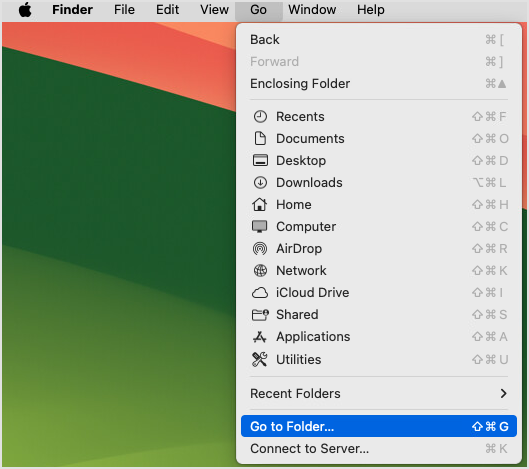The height and width of the screenshot is (469, 529).
Task: Click the AirDrop radar icon
Action: [260, 249]
